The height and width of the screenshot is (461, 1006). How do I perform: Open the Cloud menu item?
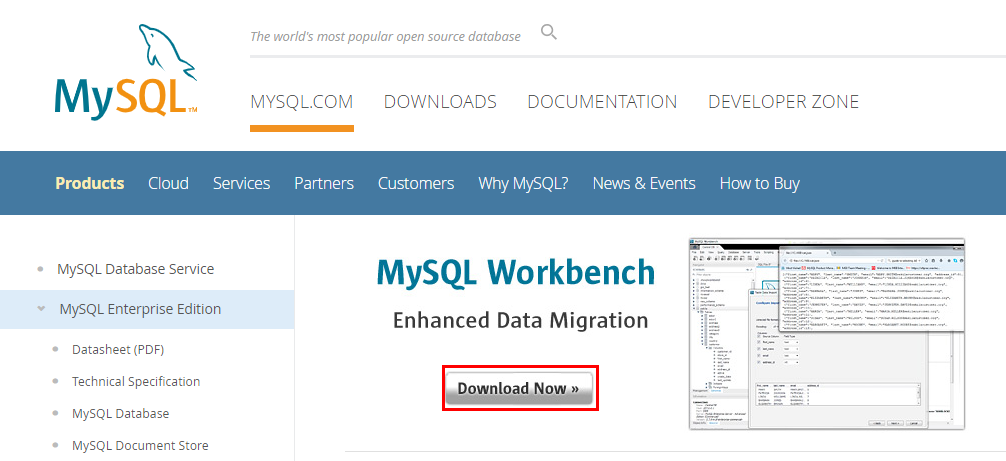click(x=168, y=183)
